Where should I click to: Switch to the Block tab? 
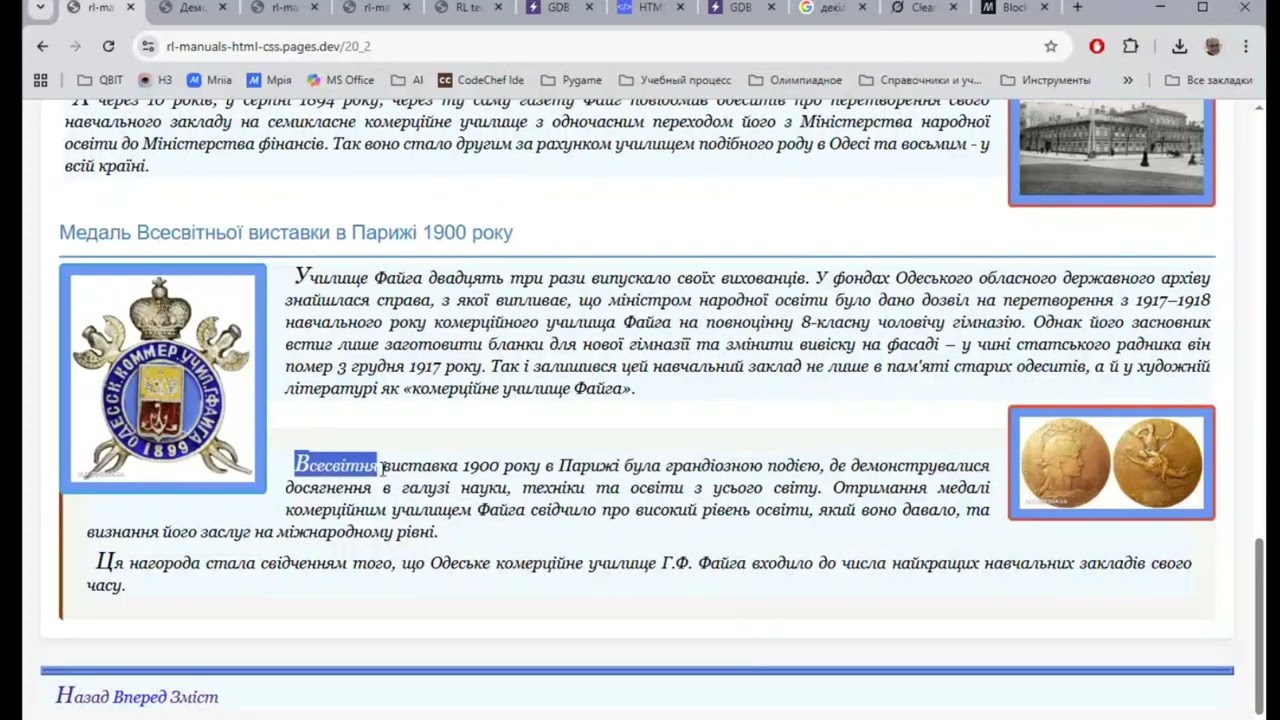point(1015,7)
